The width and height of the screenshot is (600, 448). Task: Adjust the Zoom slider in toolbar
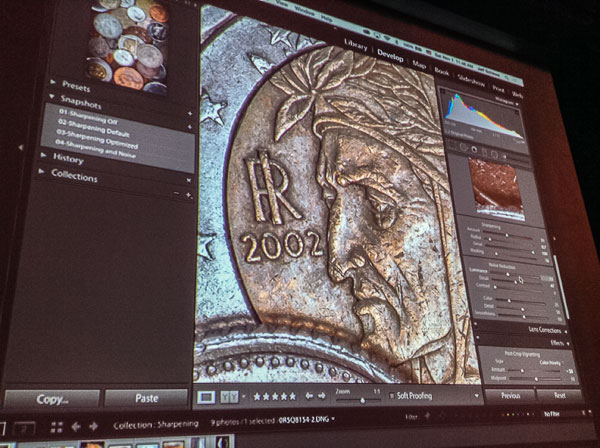(362, 400)
